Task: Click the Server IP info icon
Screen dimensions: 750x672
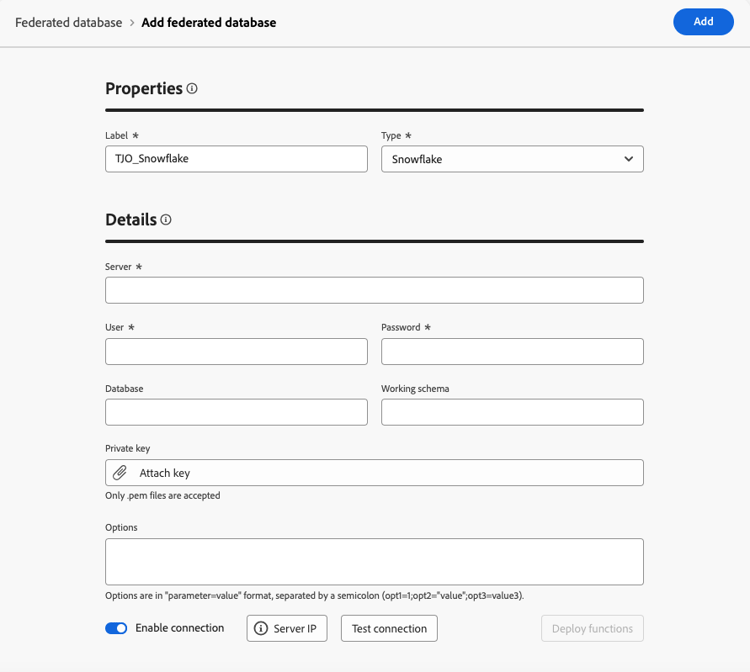Action: point(261,629)
